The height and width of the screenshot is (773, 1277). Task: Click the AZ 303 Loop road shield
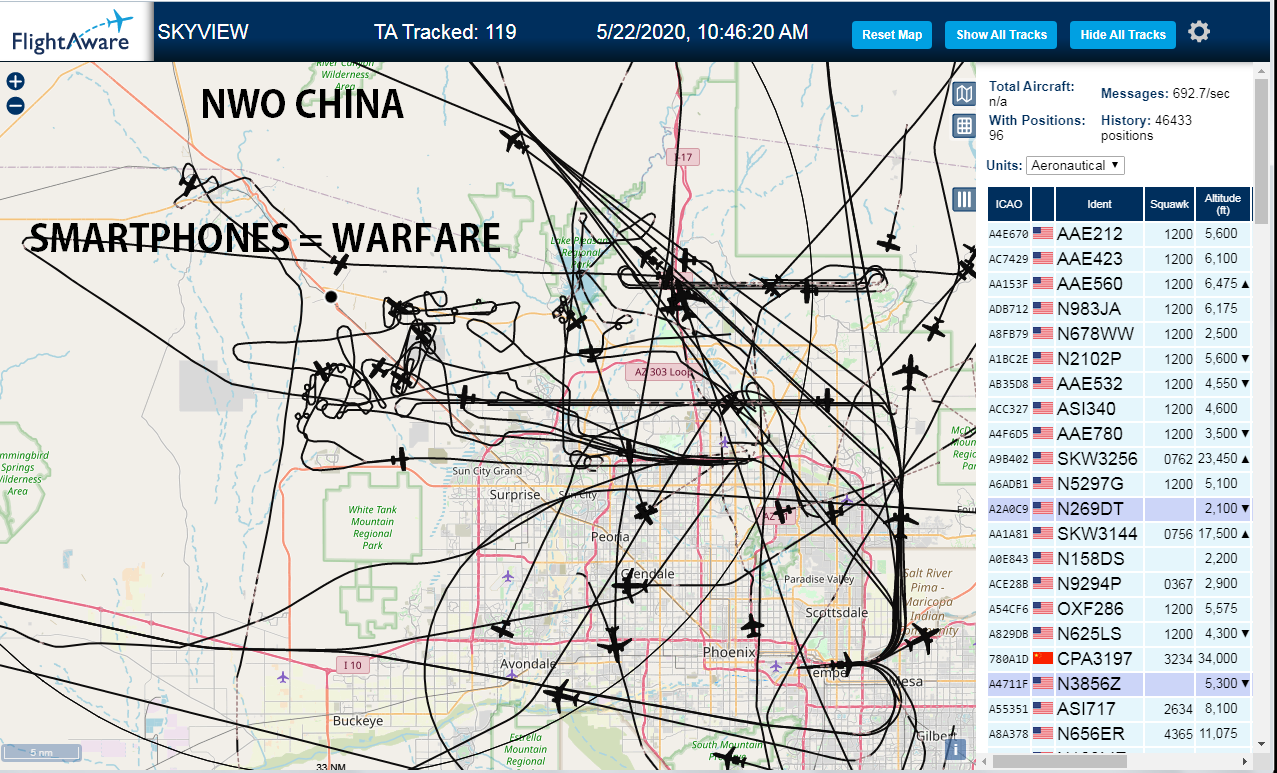[x=663, y=371]
